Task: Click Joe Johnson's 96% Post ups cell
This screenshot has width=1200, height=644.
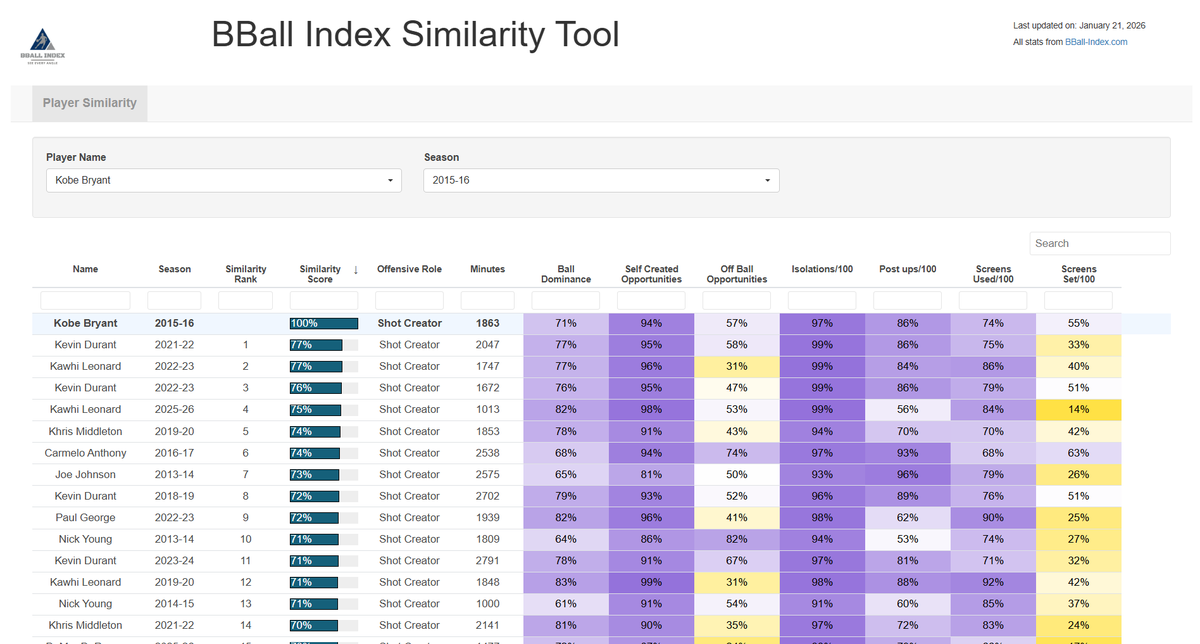Action: click(x=908, y=475)
